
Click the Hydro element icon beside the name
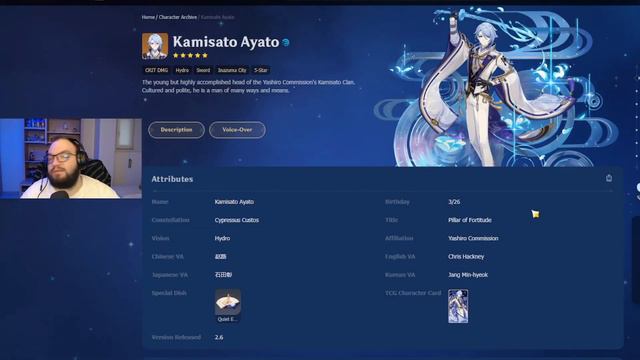(x=286, y=42)
